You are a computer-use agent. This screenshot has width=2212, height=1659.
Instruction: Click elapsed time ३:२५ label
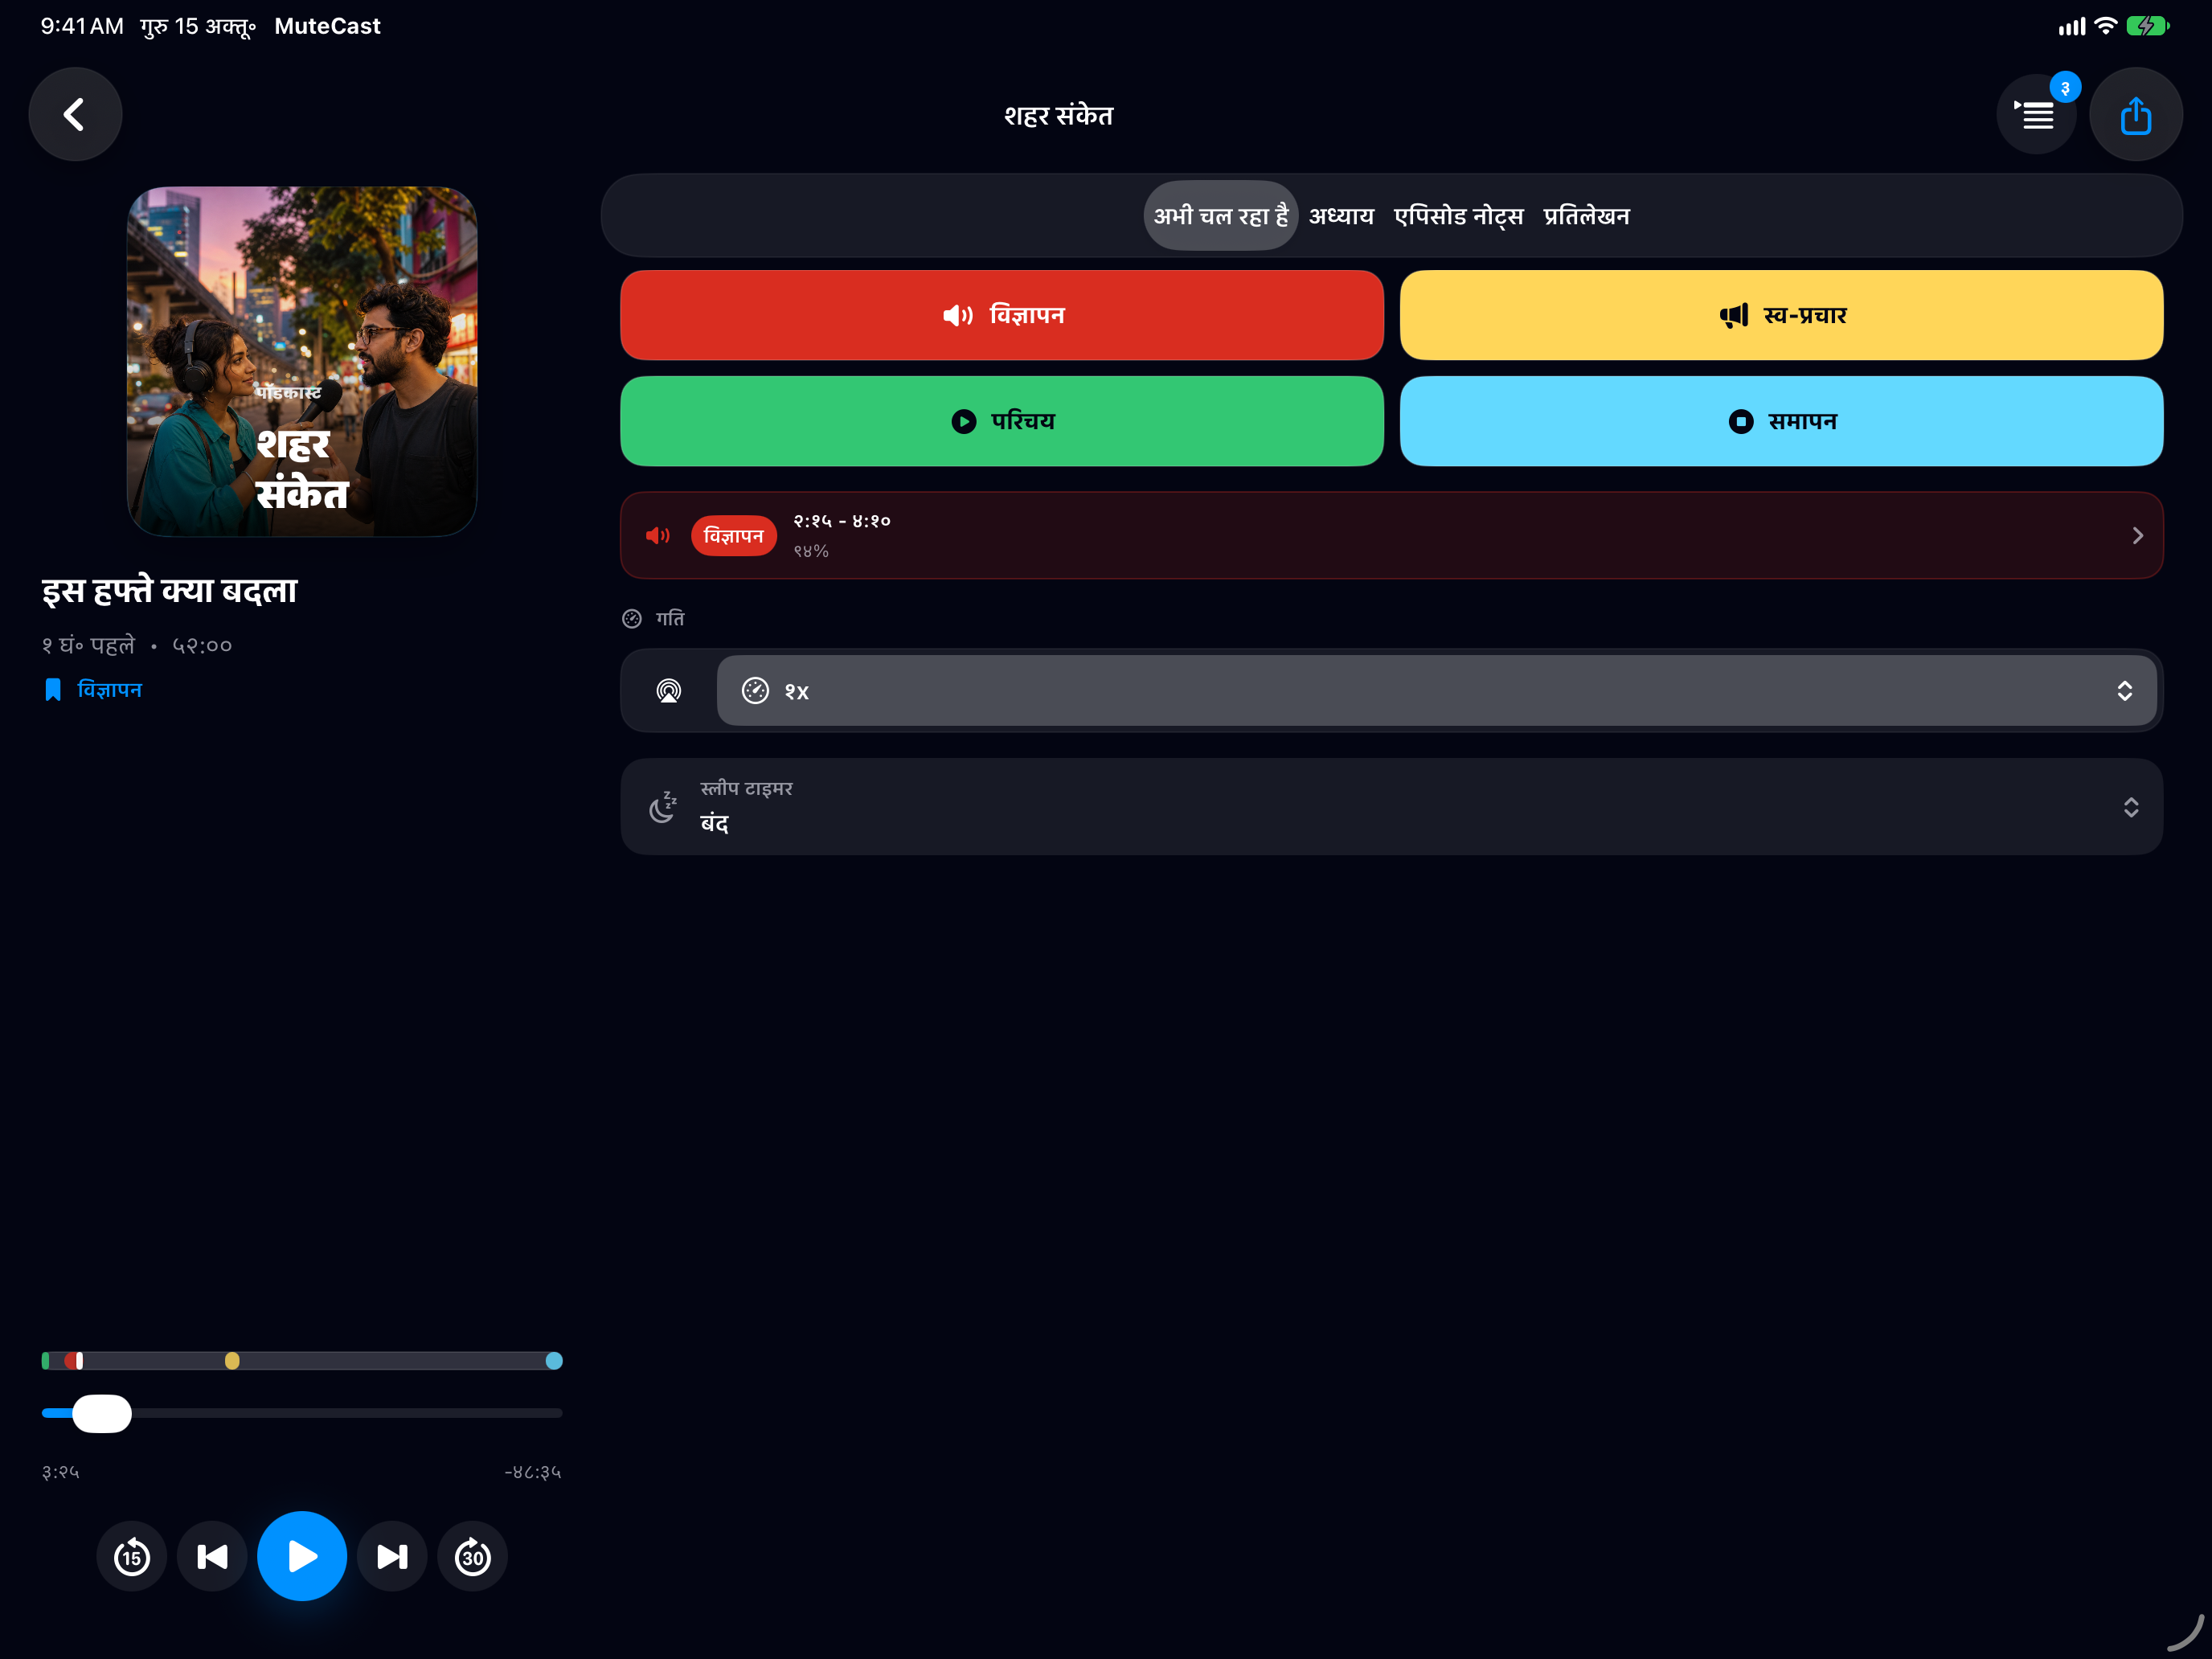(61, 1472)
